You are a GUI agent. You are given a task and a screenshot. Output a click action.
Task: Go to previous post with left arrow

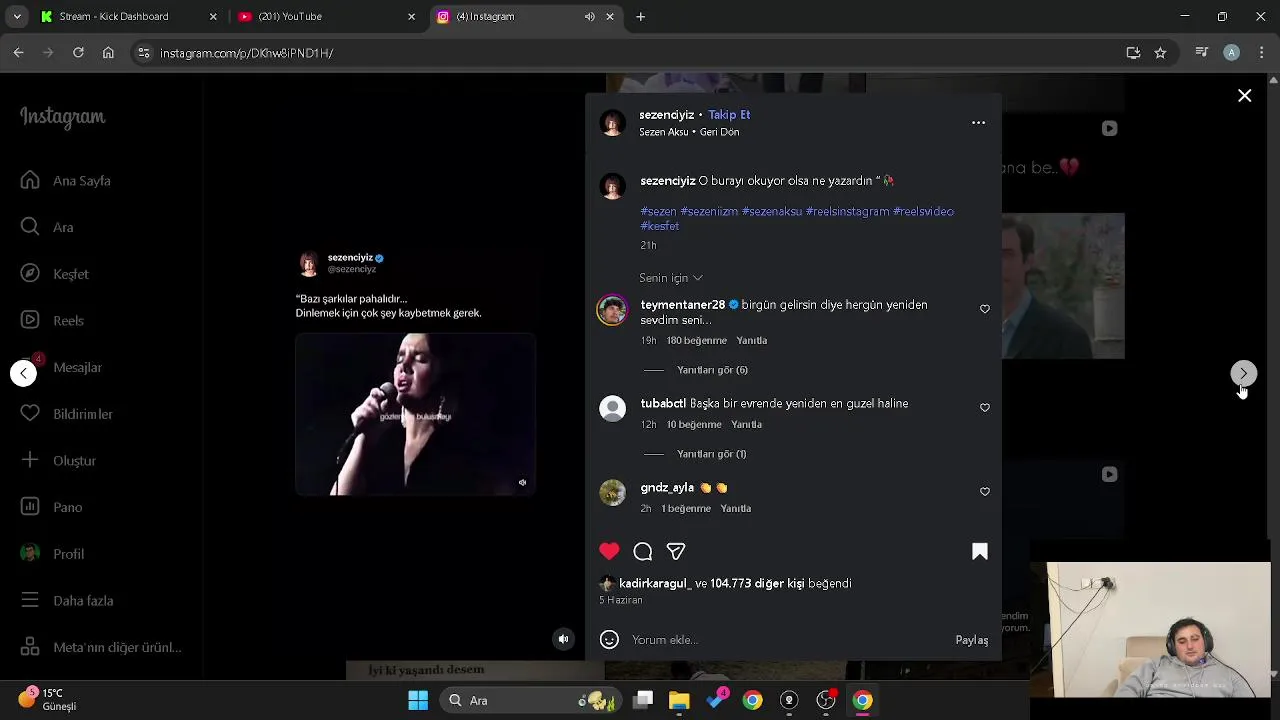pos(23,373)
